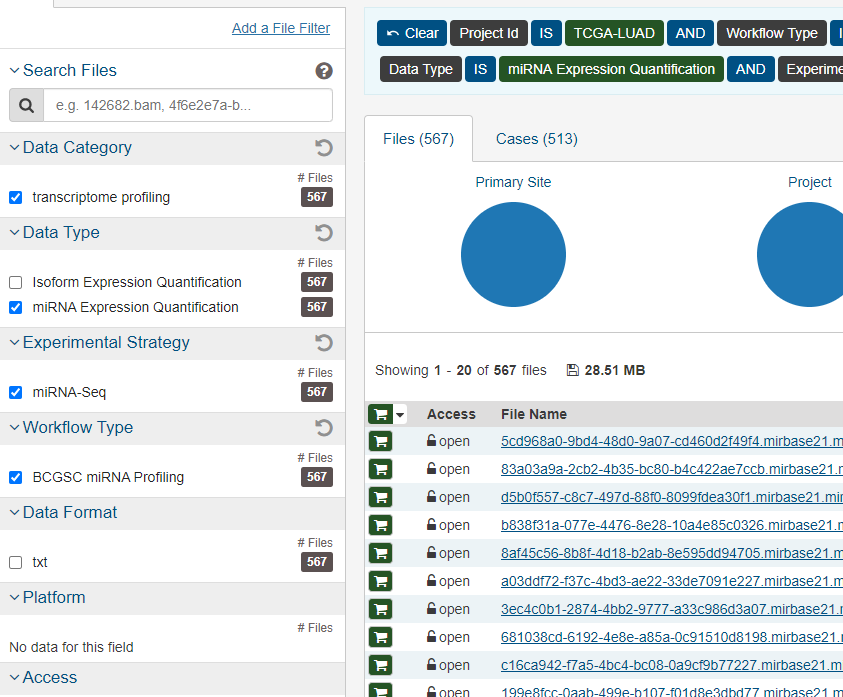The image size is (843, 697).
Task: Click the open lock icon for file 83a03a9a
Action: (431, 468)
